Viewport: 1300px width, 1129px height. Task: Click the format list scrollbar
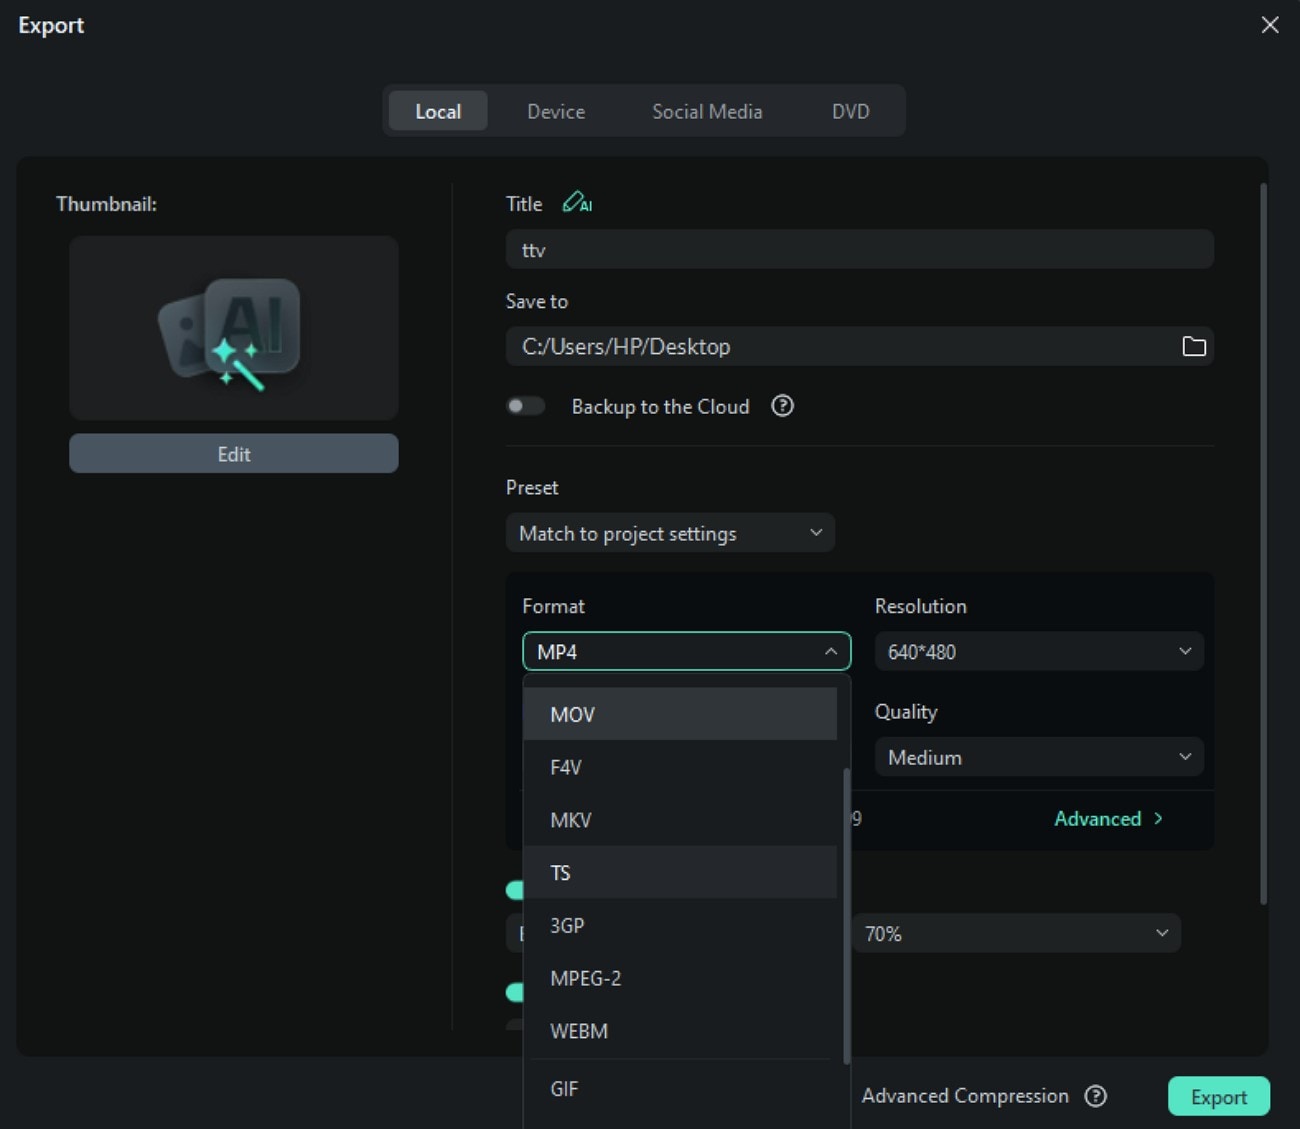coord(847,916)
